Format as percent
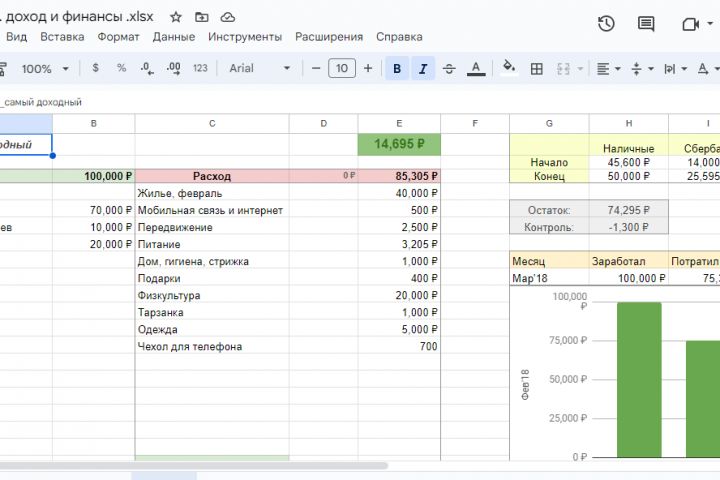This screenshot has height=480, width=720. (x=121, y=68)
